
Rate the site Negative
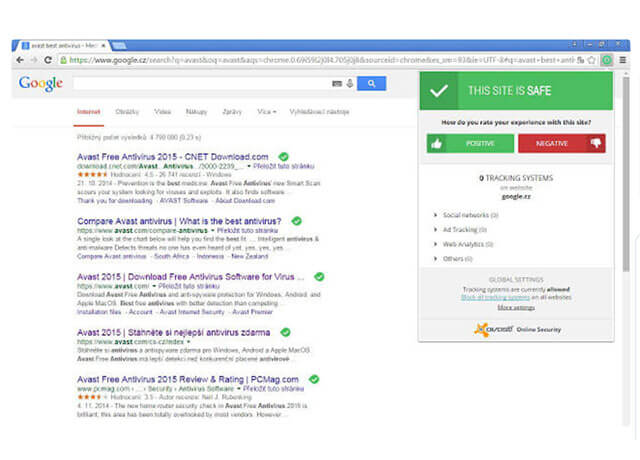561,144
